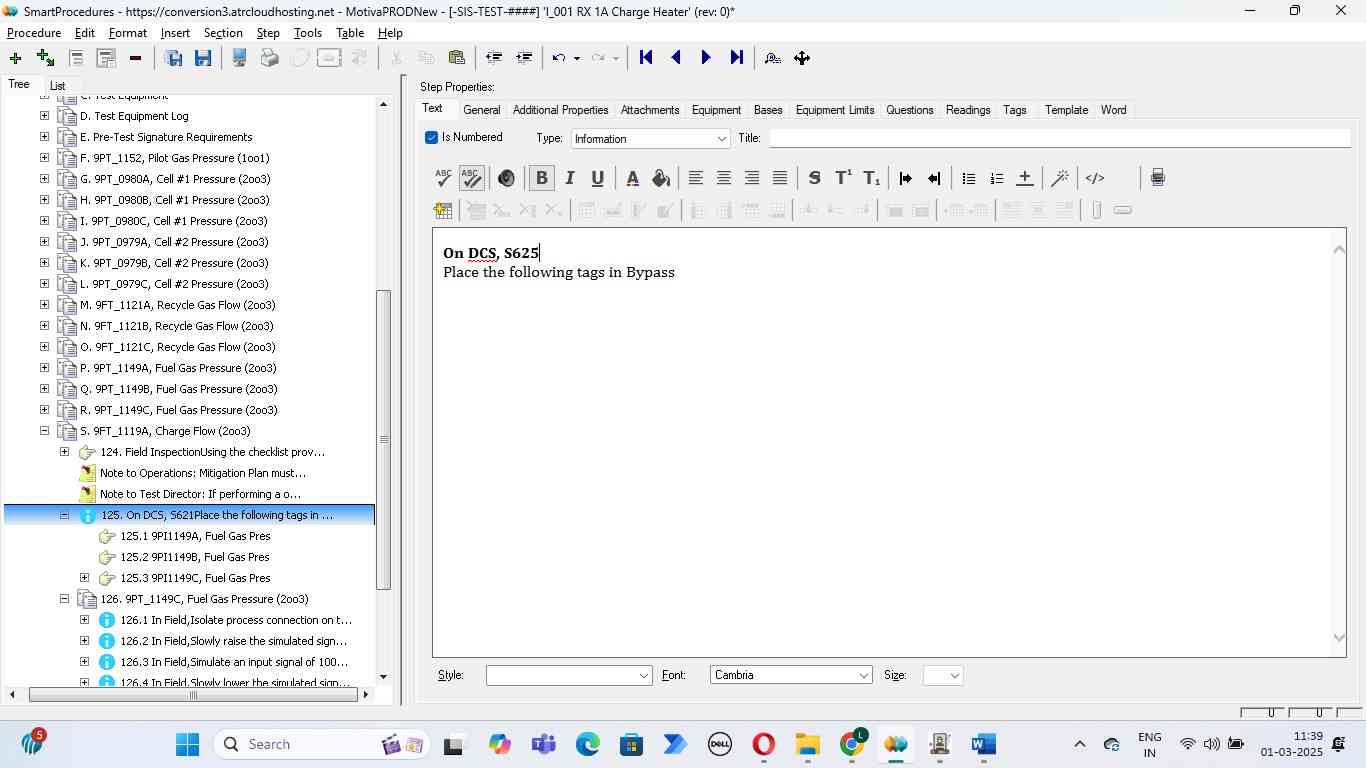This screenshot has width=1366, height=768.
Task: Open the Font dropdown showing Cambria
Action: 790,675
